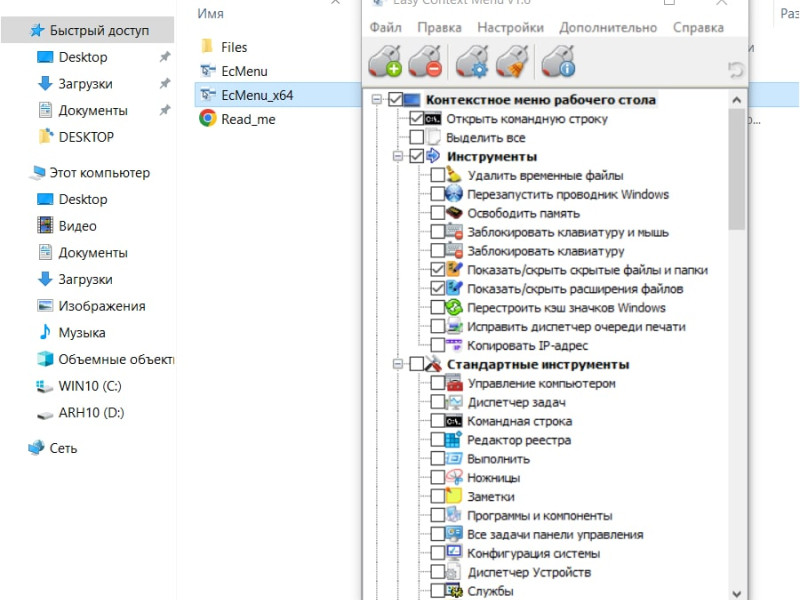Click the Chrome icon of Read_me file
800x600 pixels.
tap(208, 118)
